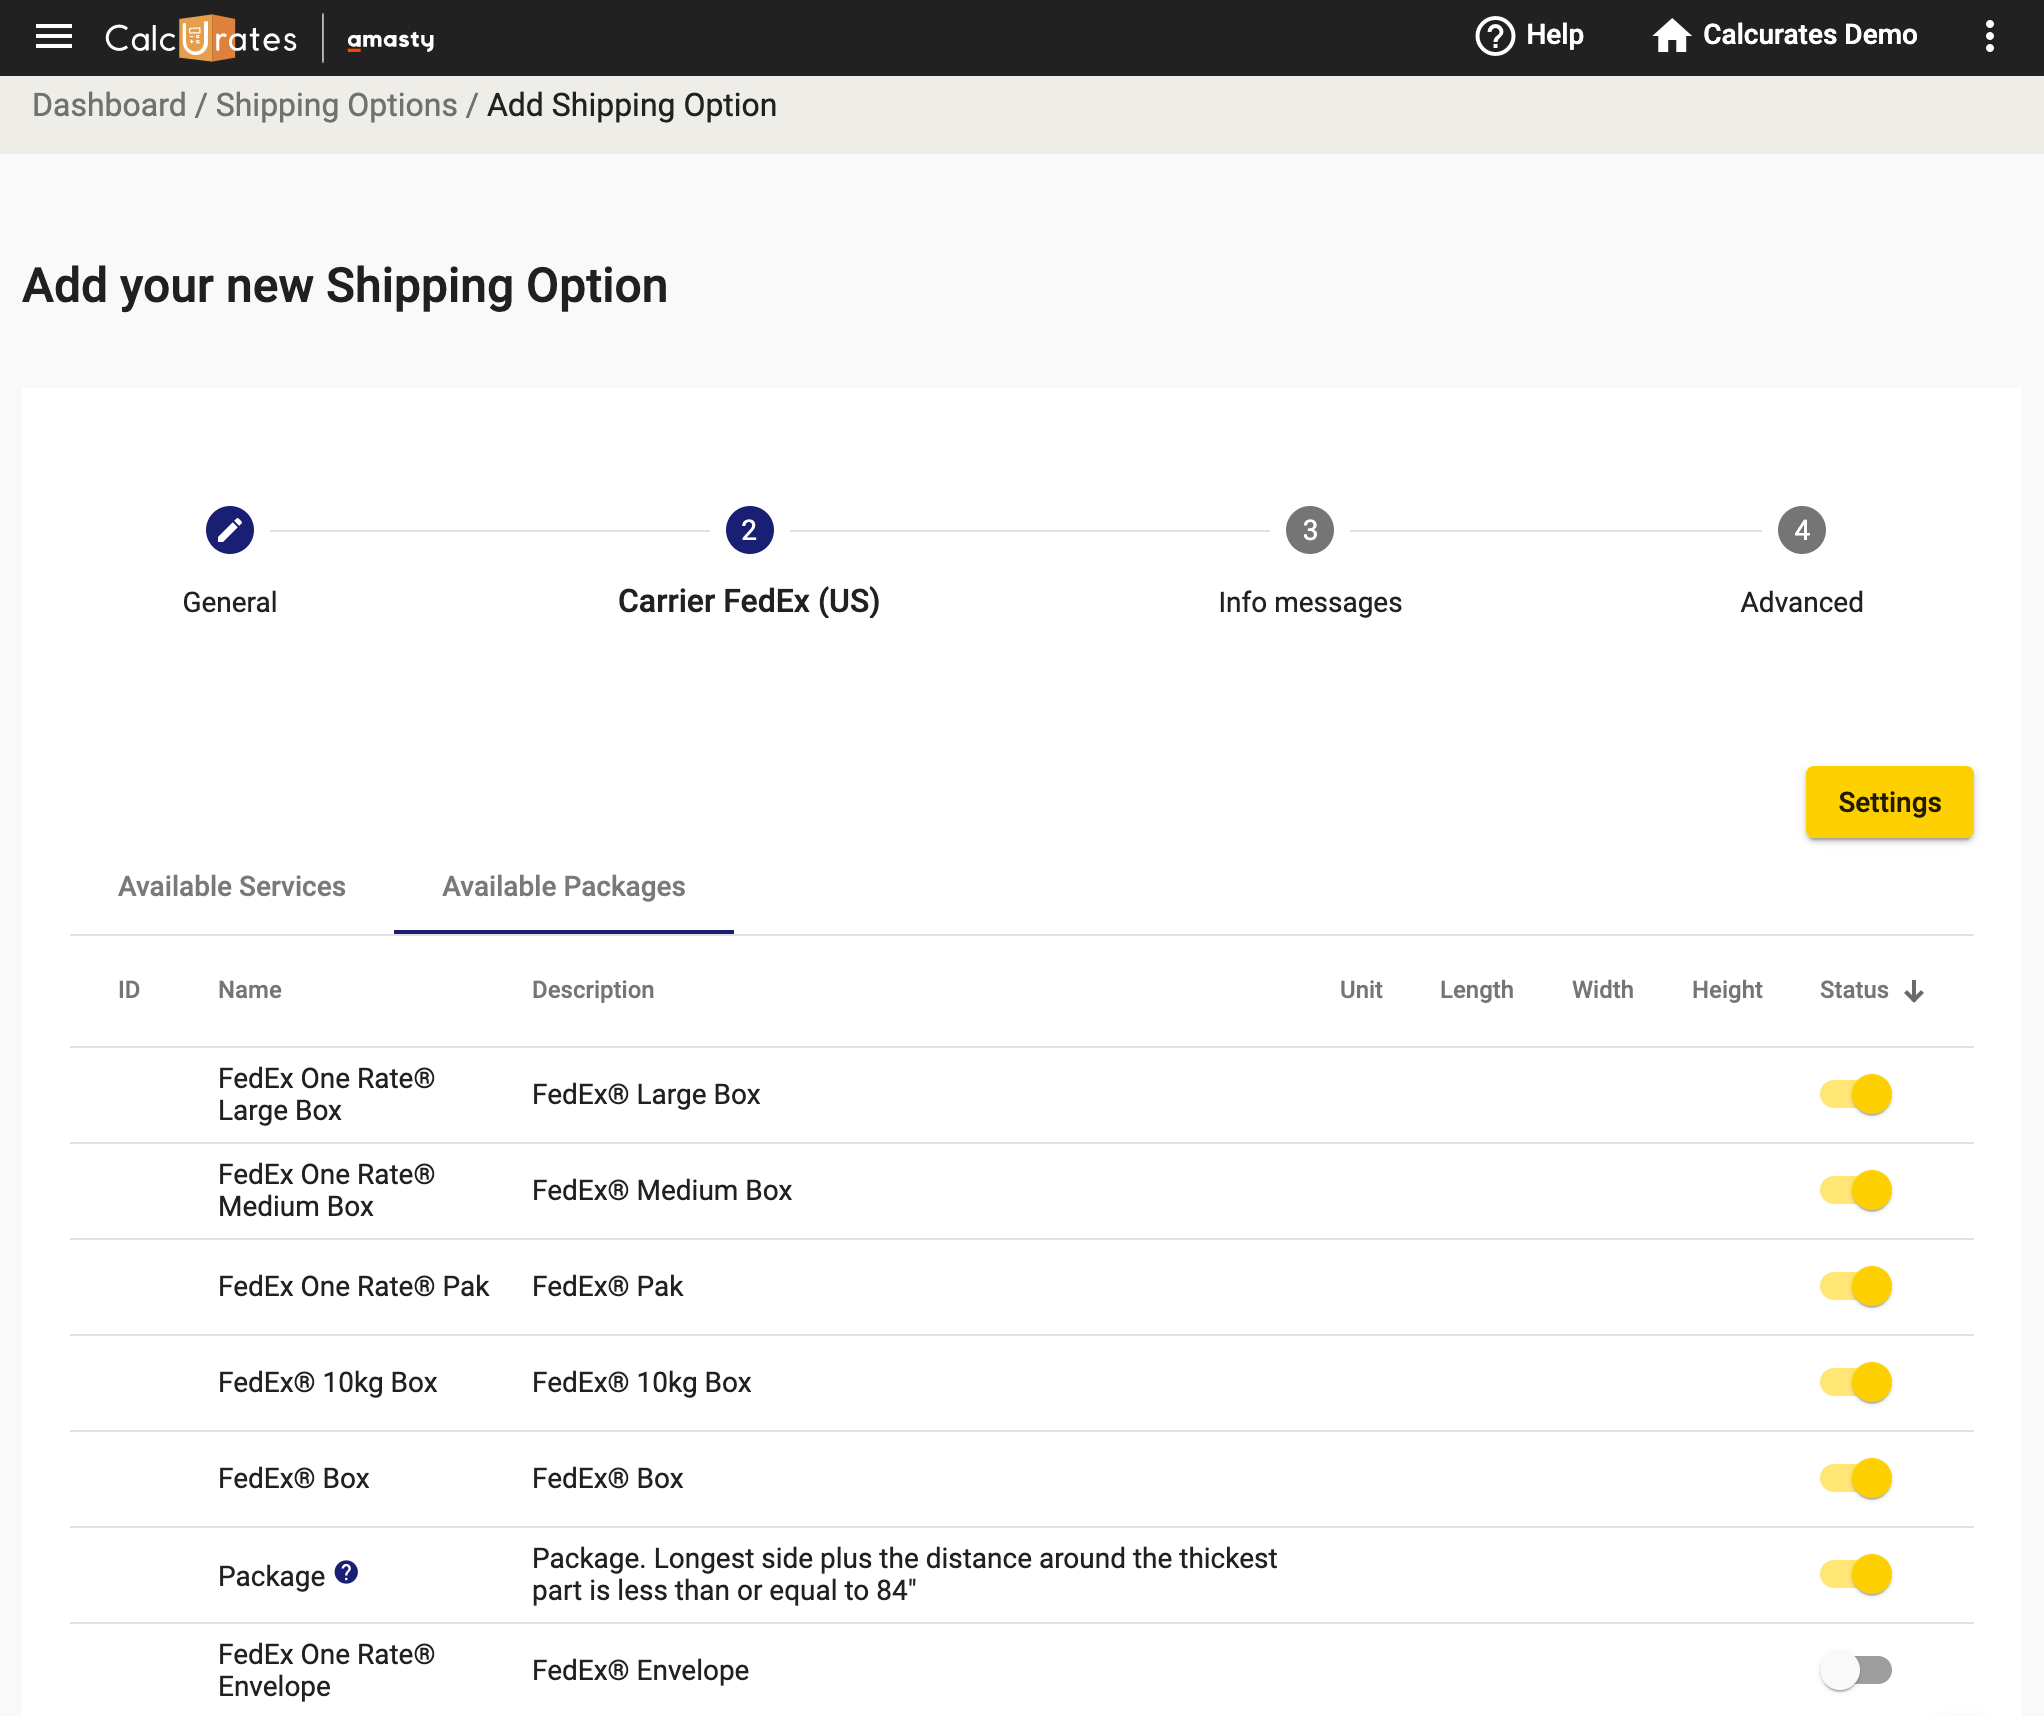Open Help from the top bar
This screenshot has height=1716, width=2044.
coord(1530,36)
